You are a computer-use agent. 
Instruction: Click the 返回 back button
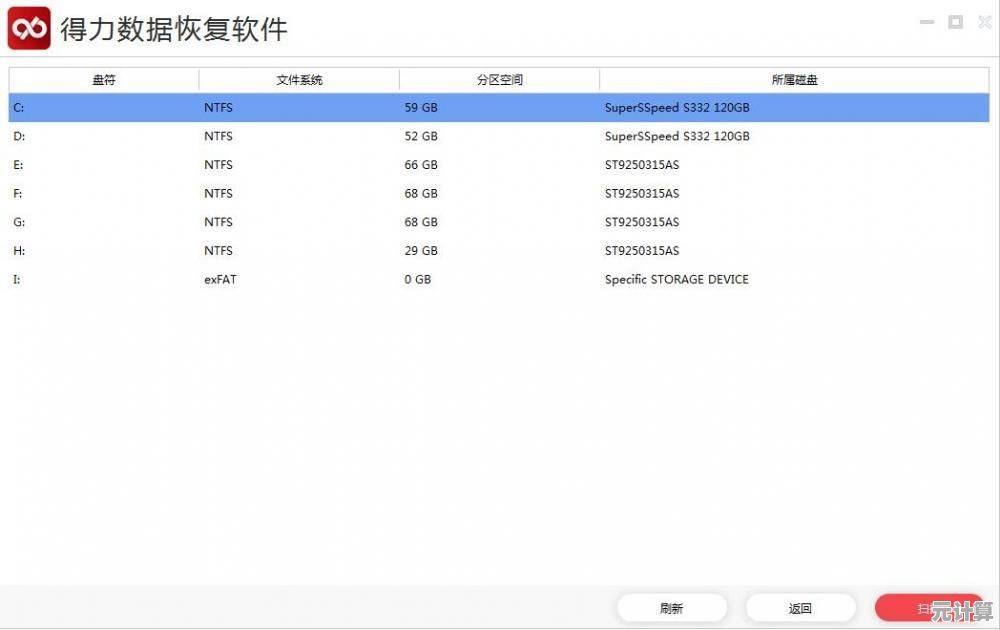(x=800, y=608)
